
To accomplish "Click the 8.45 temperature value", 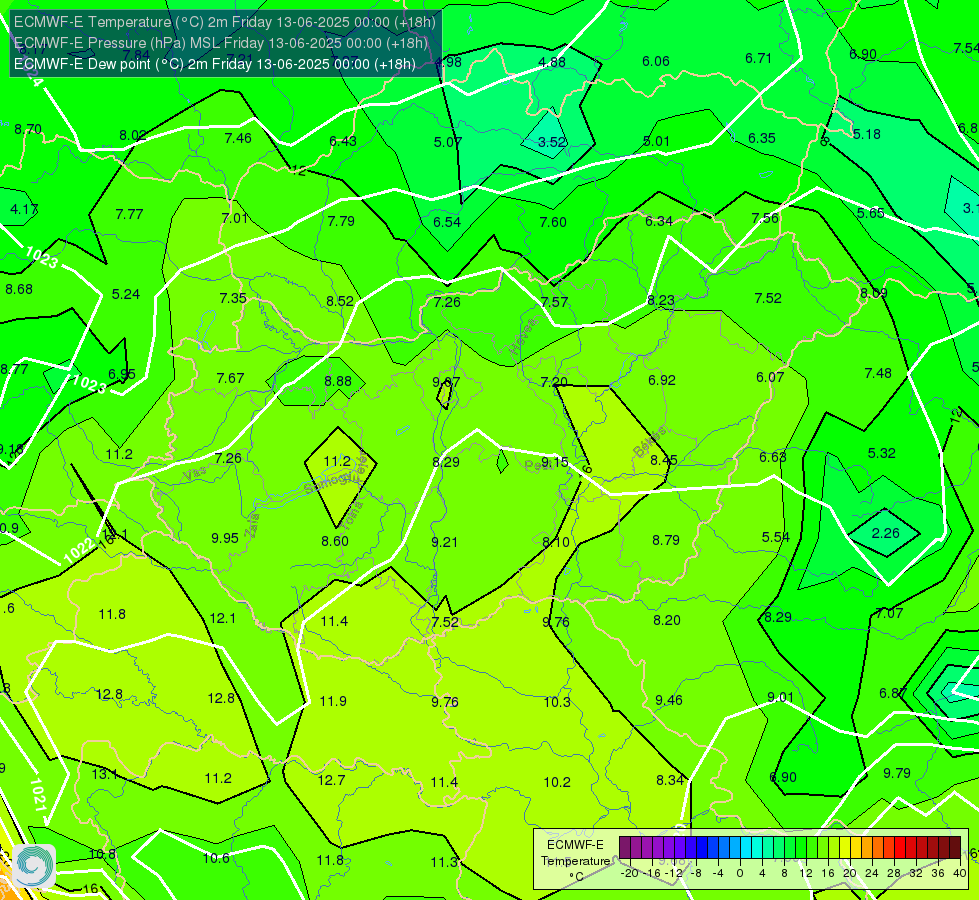I will (x=664, y=460).
